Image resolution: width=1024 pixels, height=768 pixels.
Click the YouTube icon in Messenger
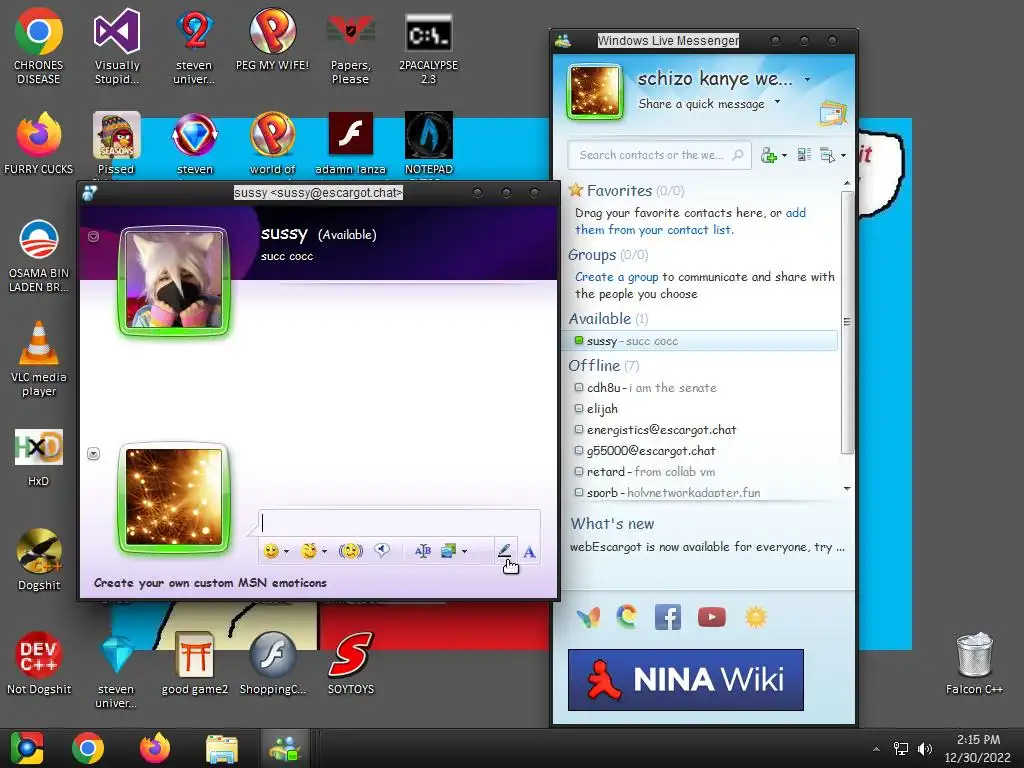(711, 617)
